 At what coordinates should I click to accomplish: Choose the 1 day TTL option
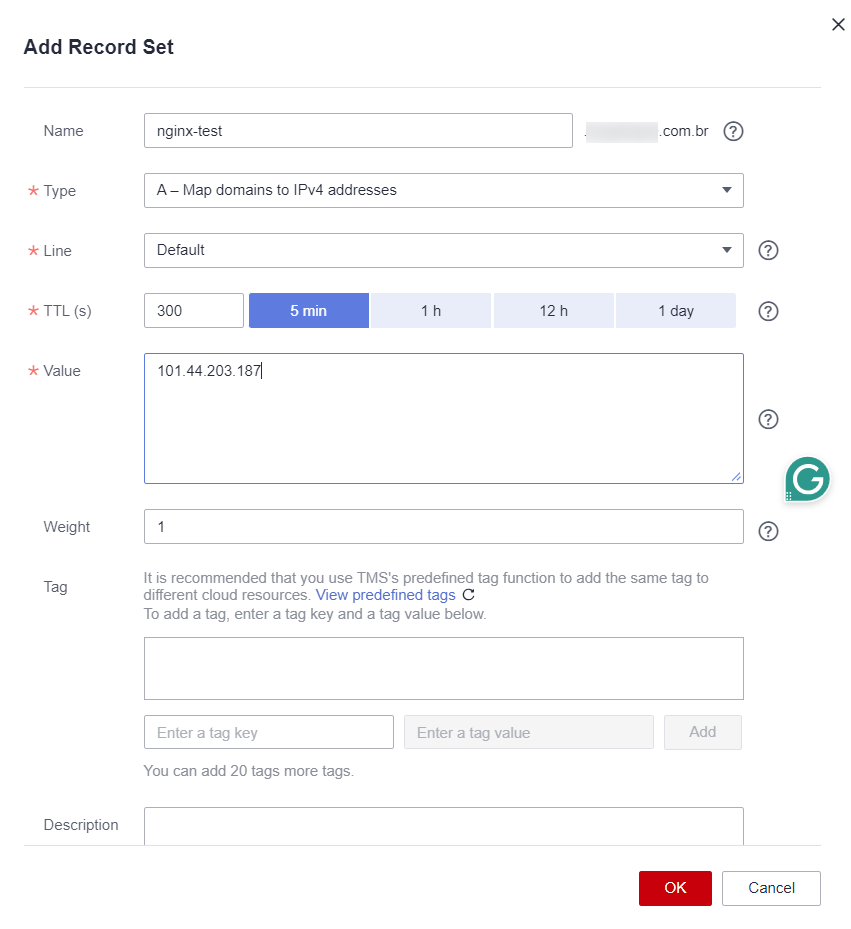[x=676, y=311]
